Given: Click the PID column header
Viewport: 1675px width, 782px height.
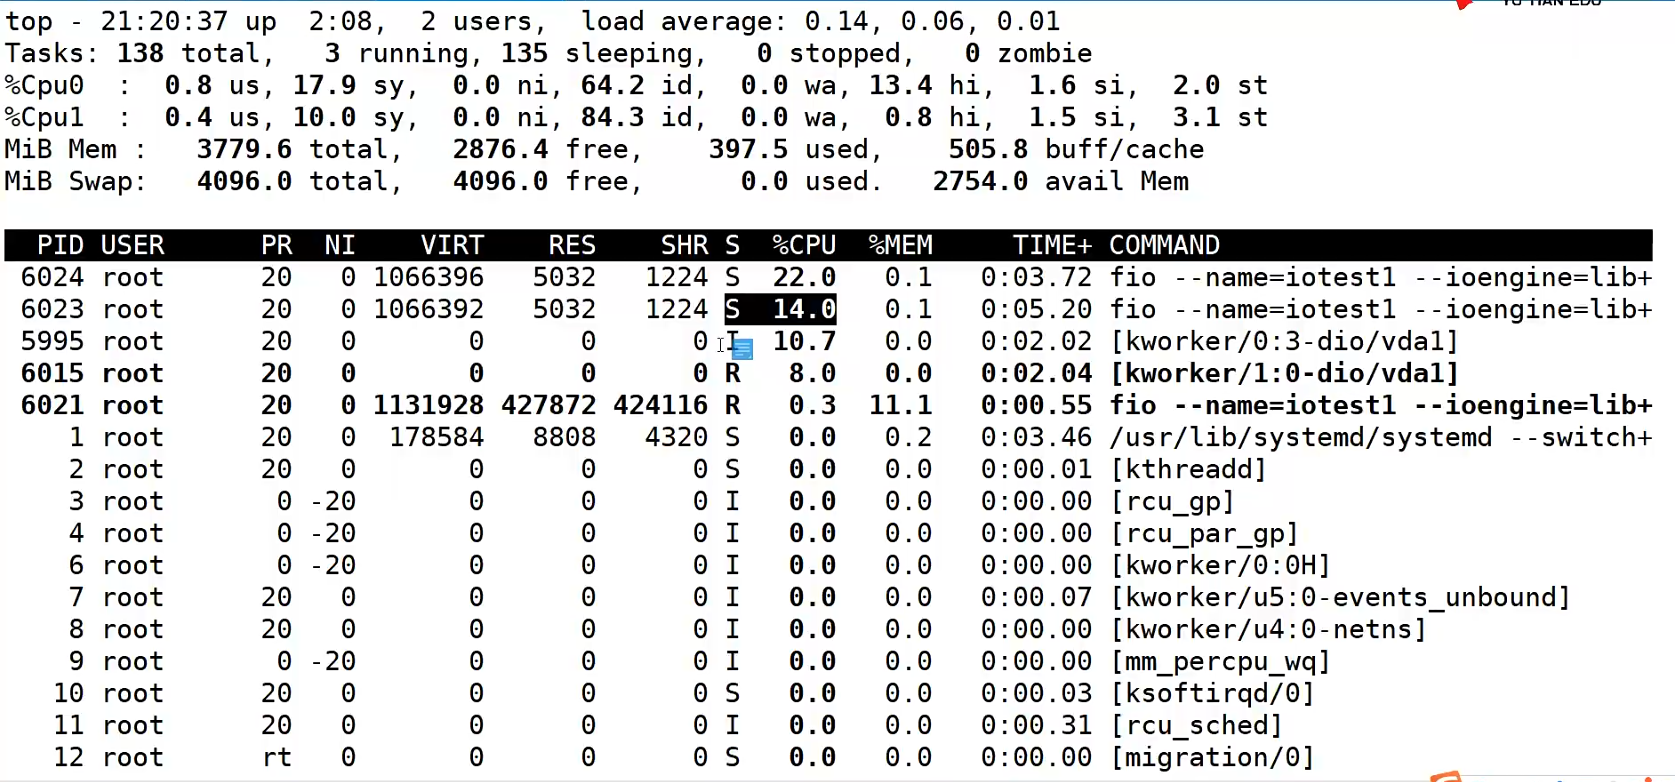Looking at the screenshot, I should pyautogui.click(x=60, y=245).
